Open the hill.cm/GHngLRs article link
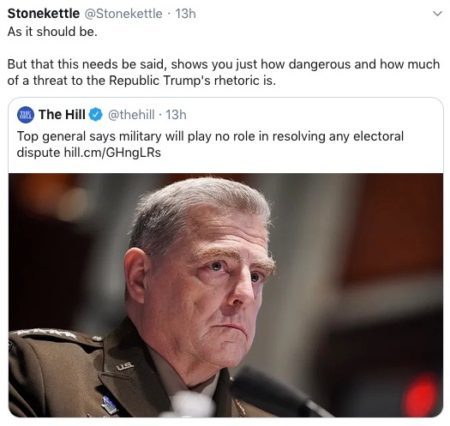The height and width of the screenshot is (426, 450). coord(112,153)
